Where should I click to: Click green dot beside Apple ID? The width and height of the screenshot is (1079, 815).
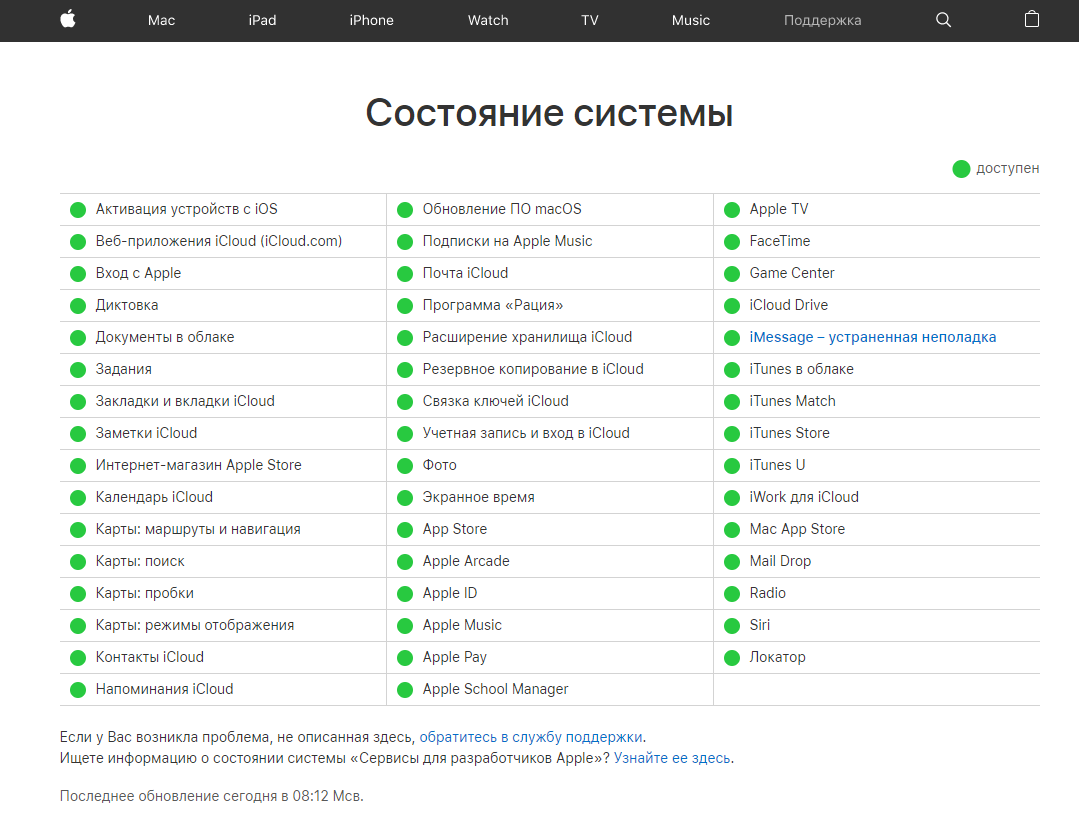pyautogui.click(x=405, y=594)
